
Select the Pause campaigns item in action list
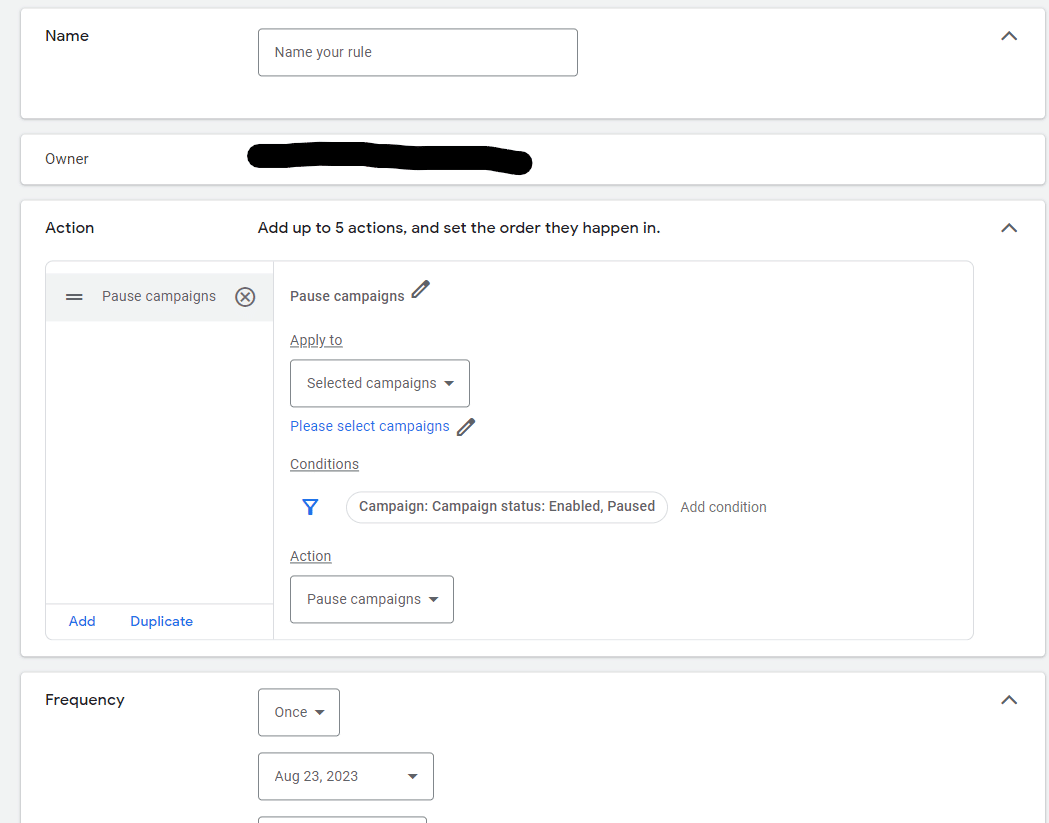pos(159,297)
